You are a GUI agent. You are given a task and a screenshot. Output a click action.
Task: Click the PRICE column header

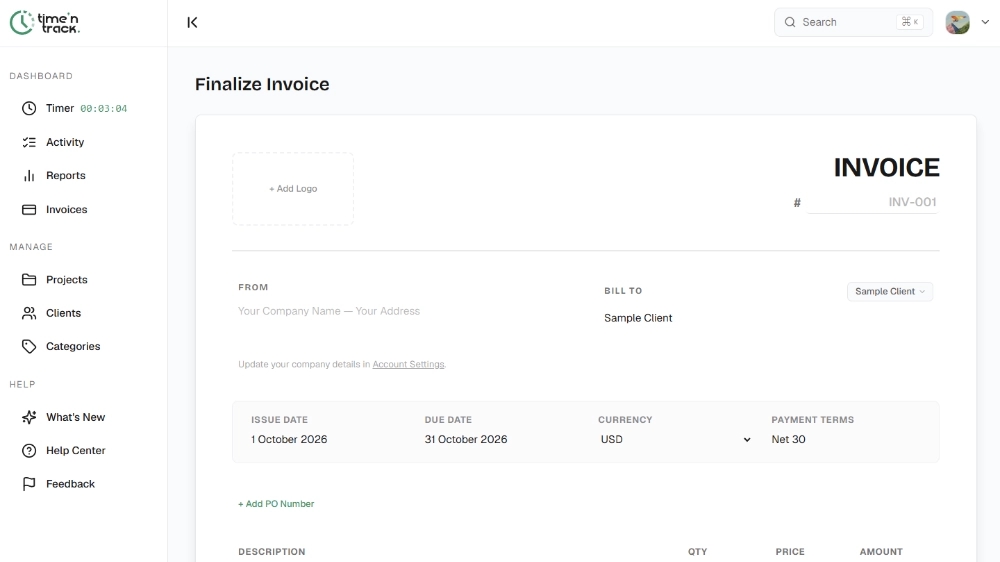[790, 552]
